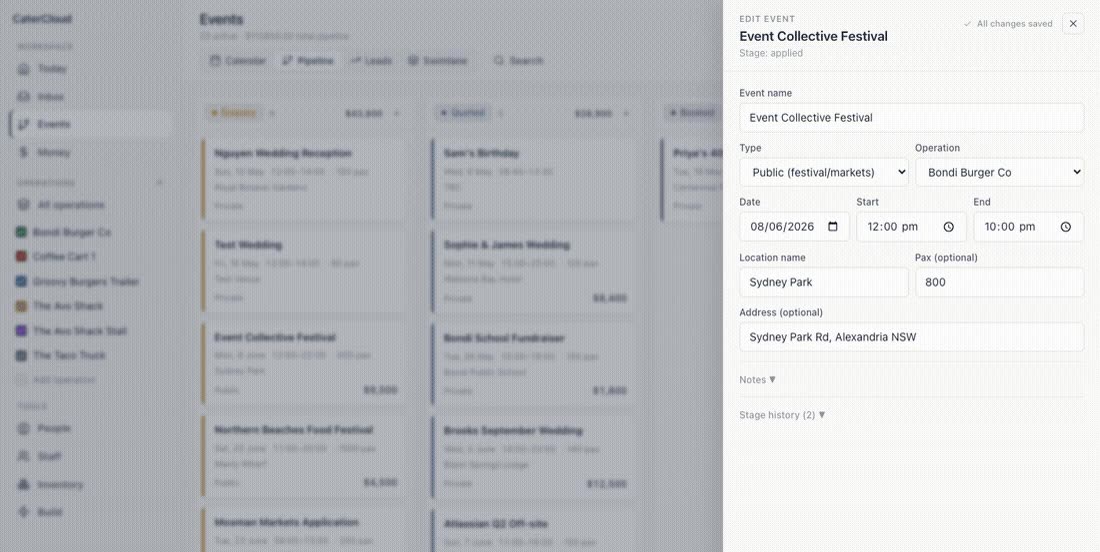1100x552 pixels.
Task: Click the Date field showing 08/06/2026
Action: [794, 227]
